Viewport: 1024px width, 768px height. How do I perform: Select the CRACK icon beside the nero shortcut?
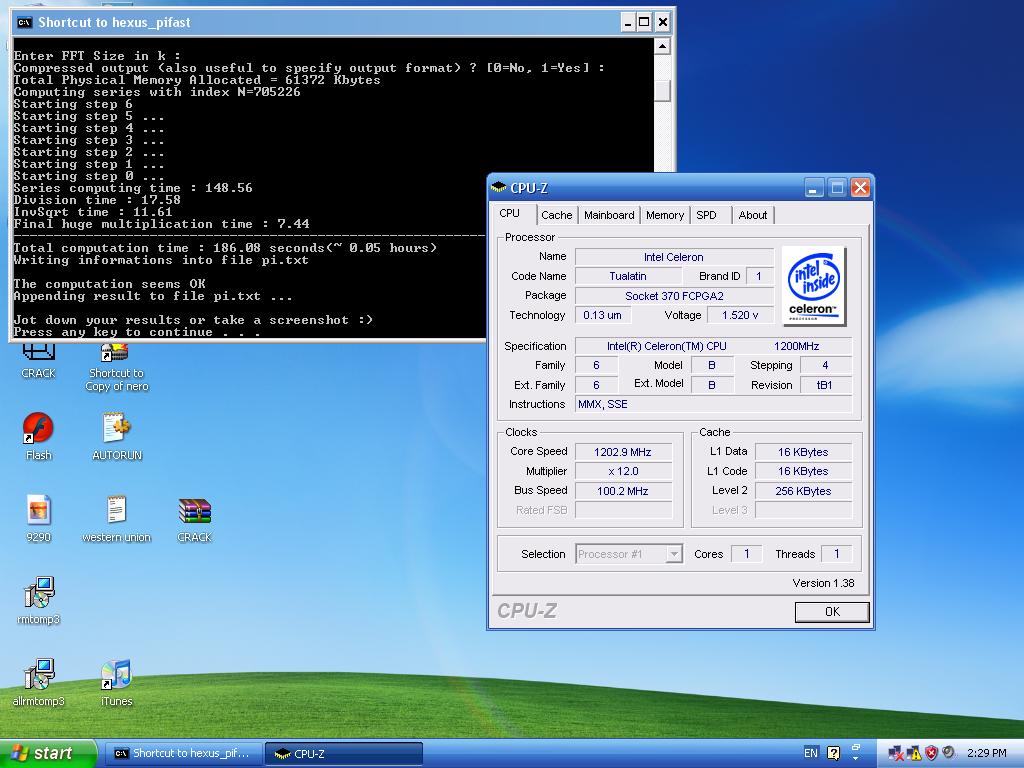(x=38, y=353)
